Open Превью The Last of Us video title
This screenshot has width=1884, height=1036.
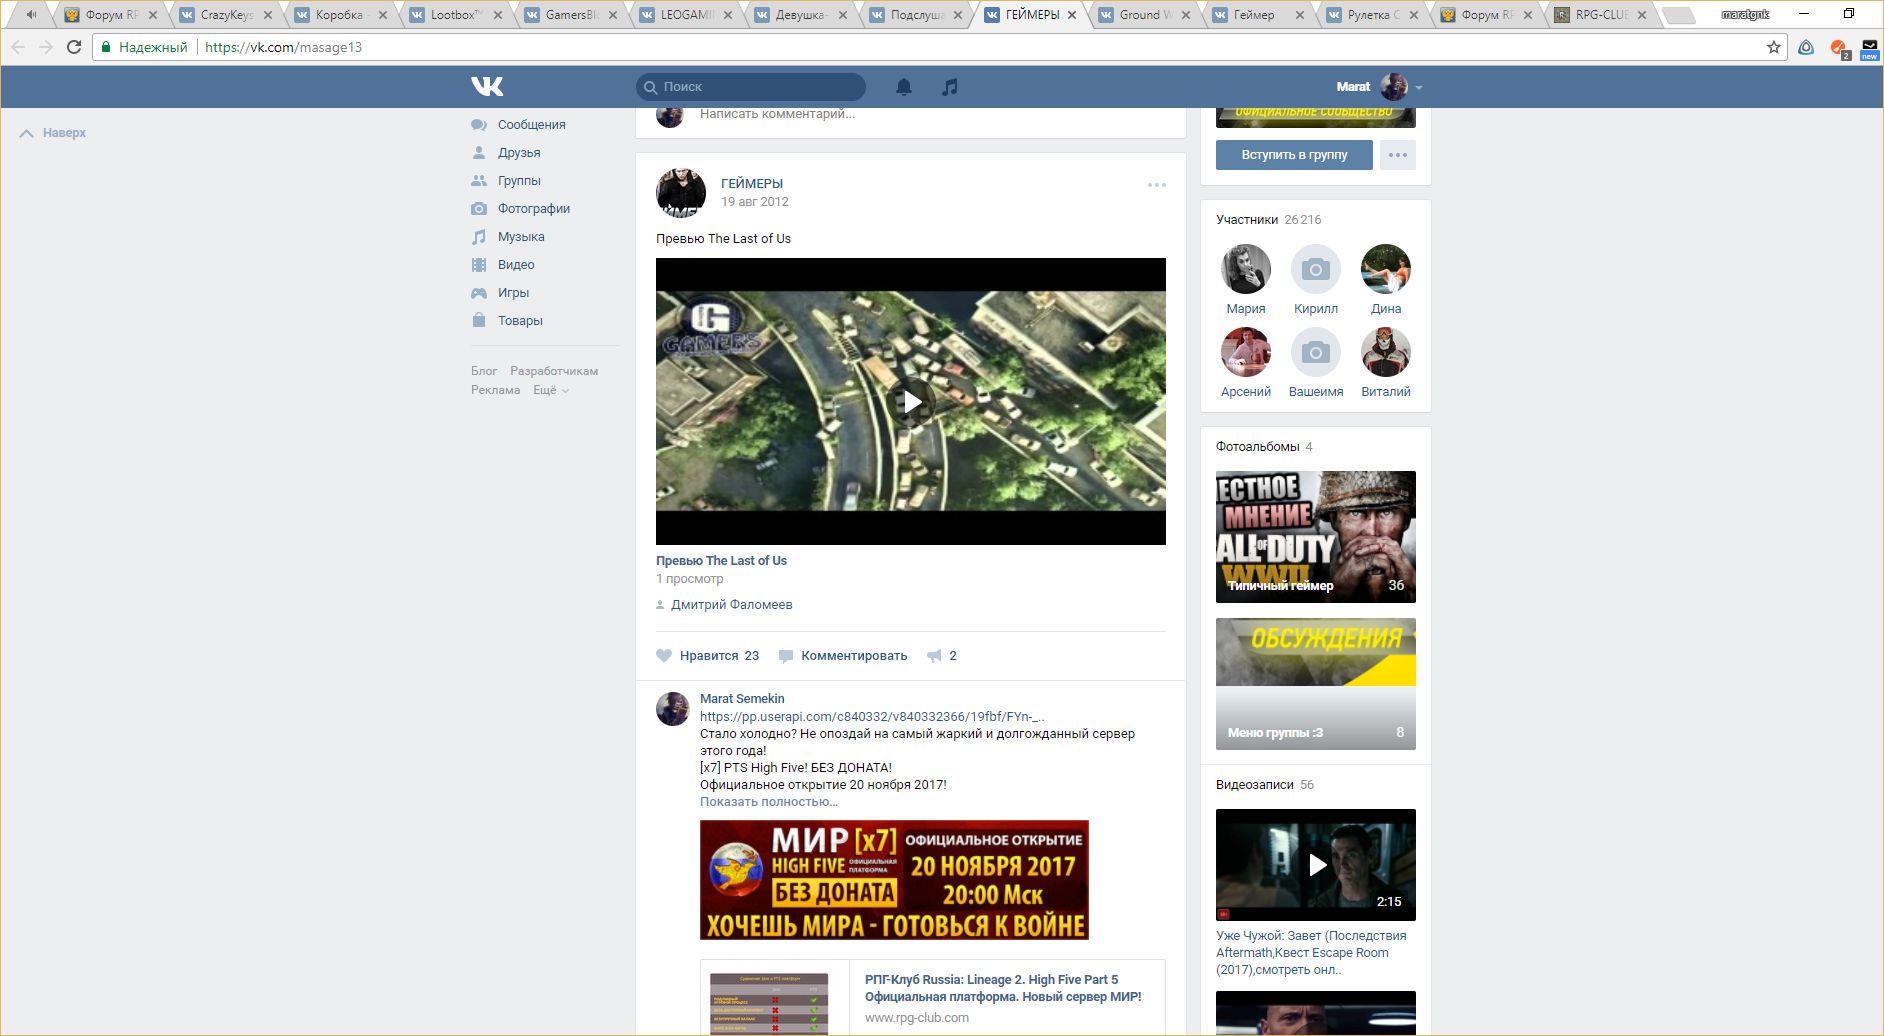[721, 561]
